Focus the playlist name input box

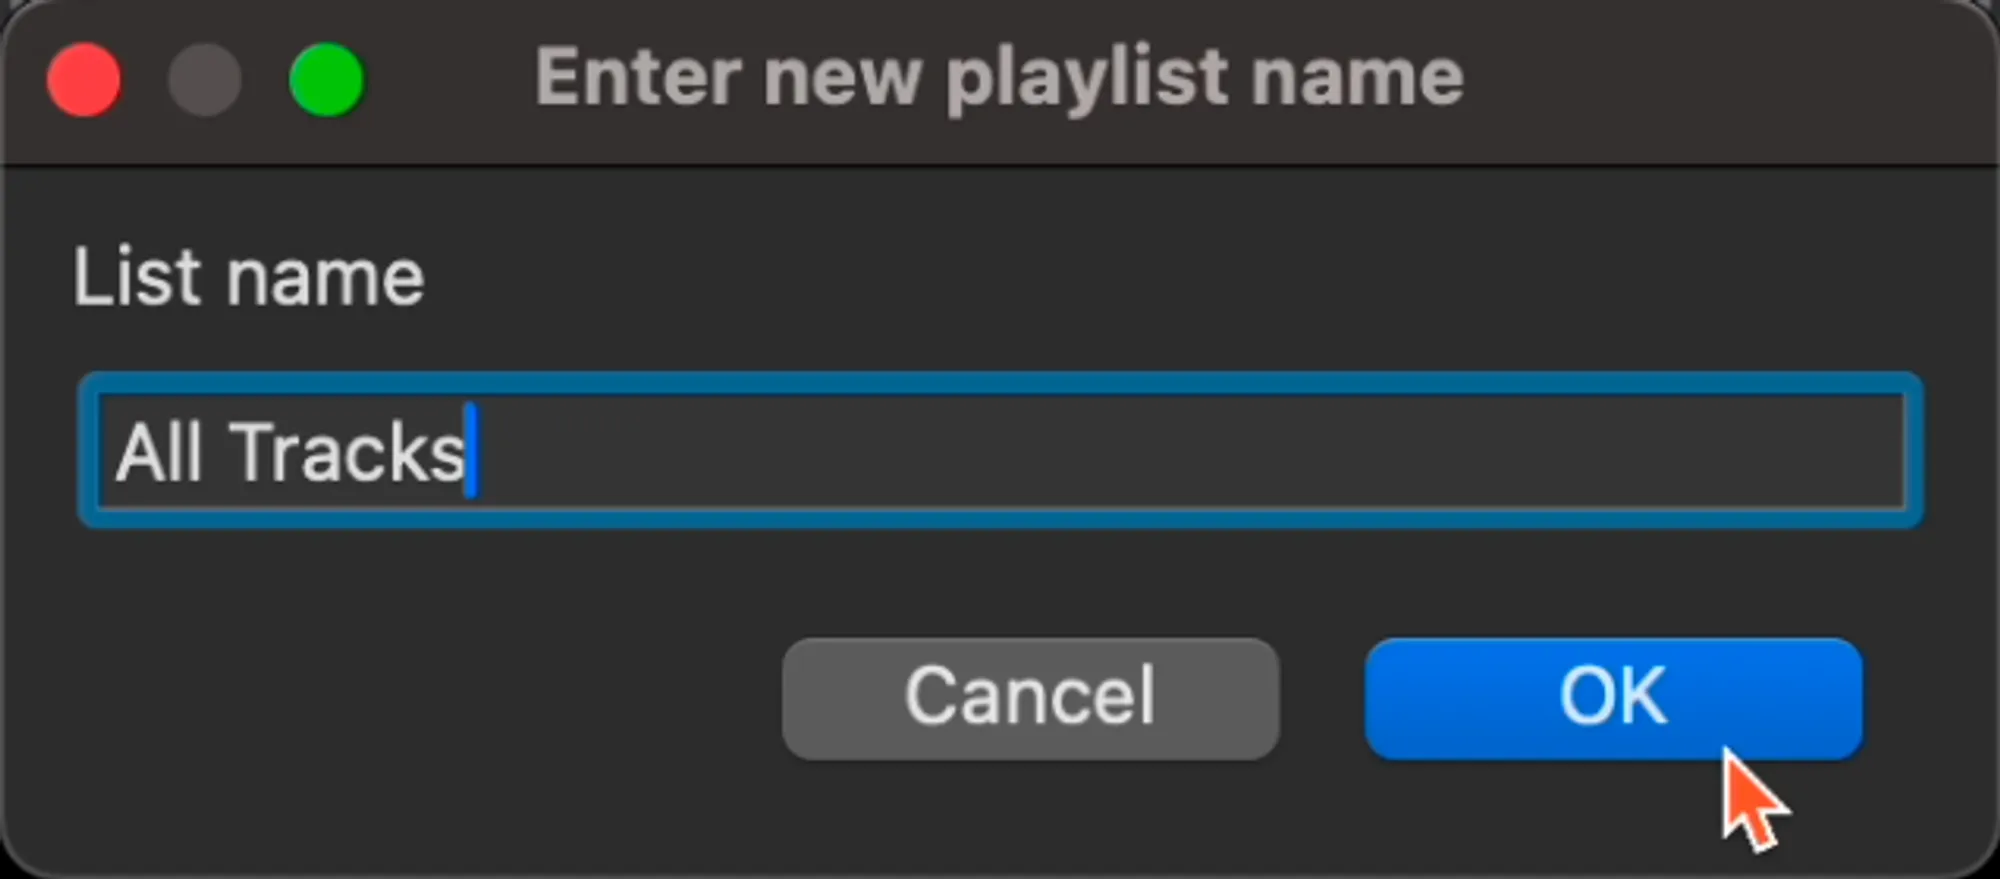(x=1000, y=450)
